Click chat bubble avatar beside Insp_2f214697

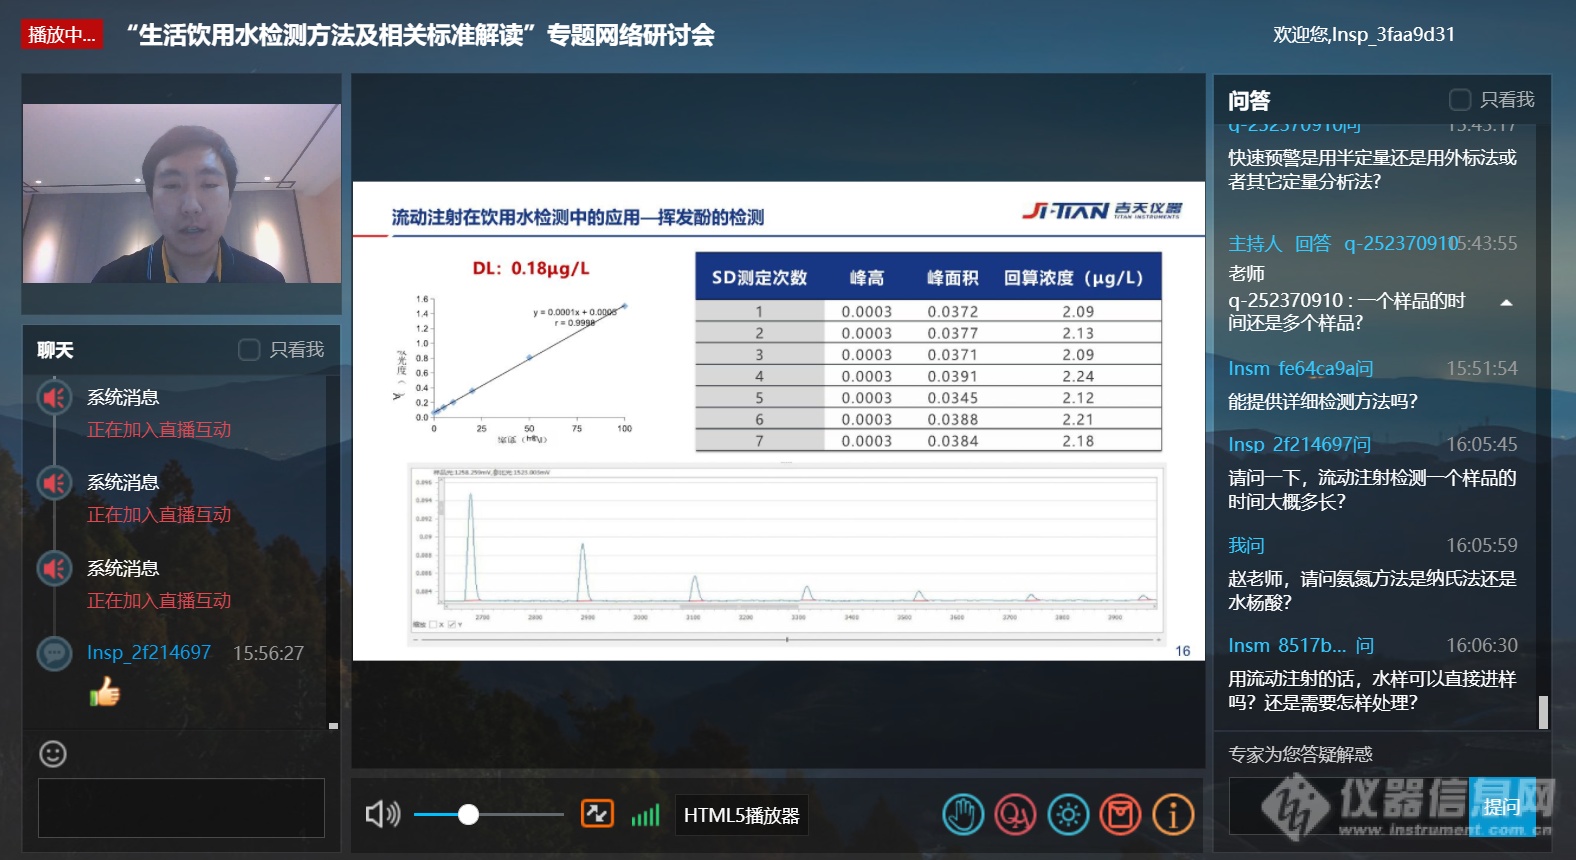tap(54, 654)
